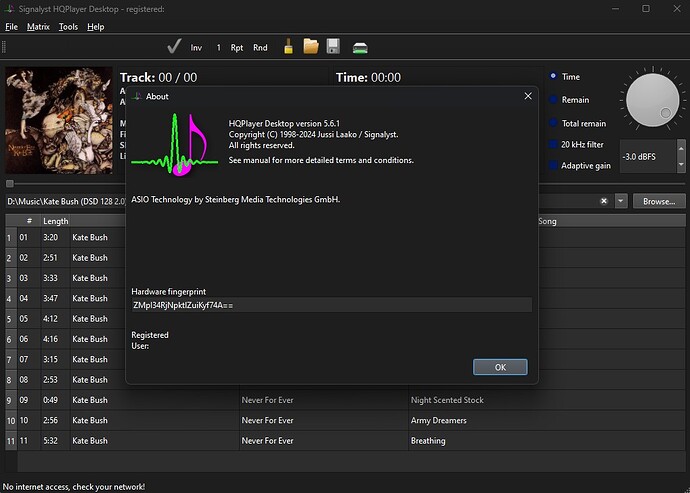Click the volume knob control
Viewport: 690px width, 493px height.
[x=653, y=100]
